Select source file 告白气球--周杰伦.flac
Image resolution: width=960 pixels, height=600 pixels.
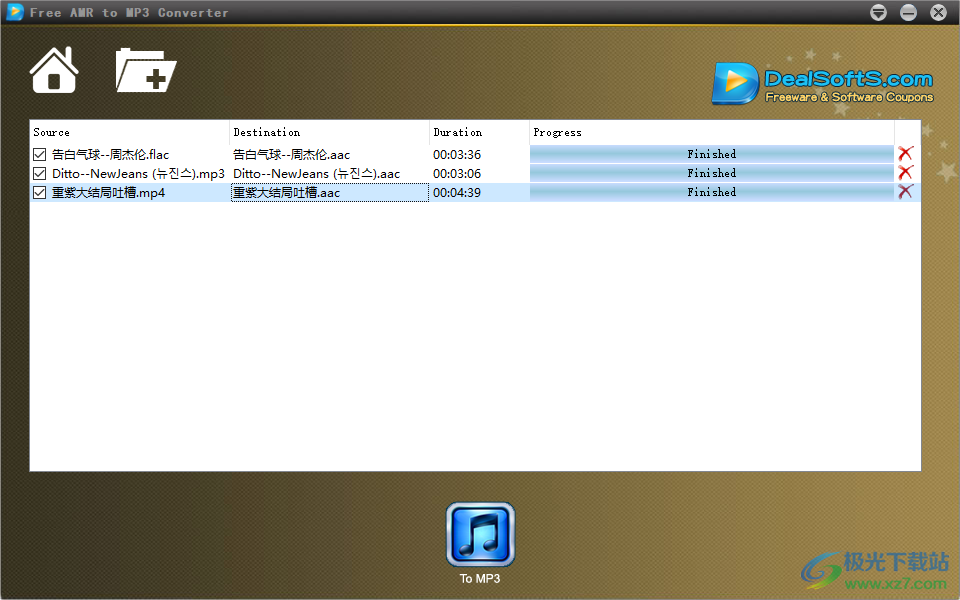(x=110, y=154)
